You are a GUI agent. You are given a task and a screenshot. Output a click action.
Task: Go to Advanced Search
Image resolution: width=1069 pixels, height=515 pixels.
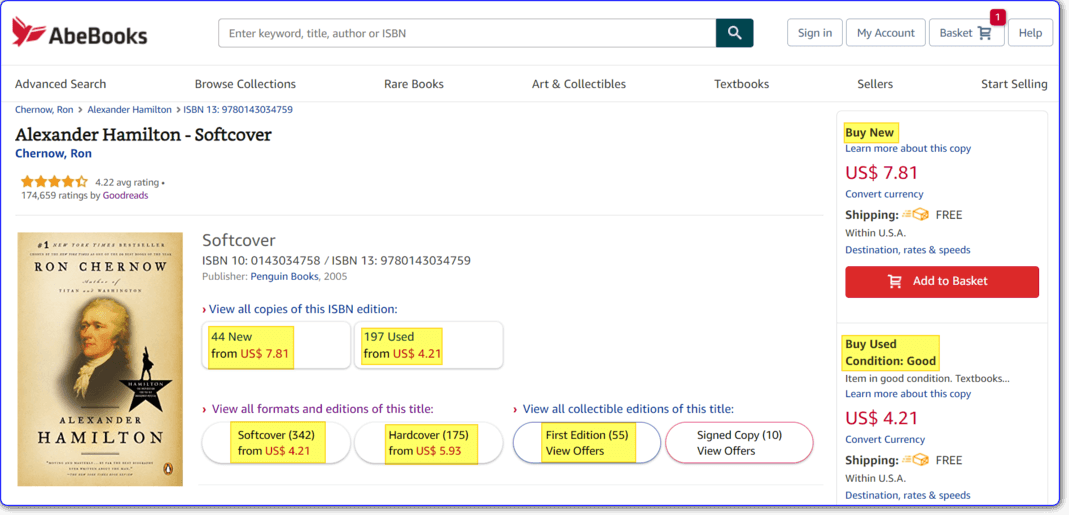[61, 84]
